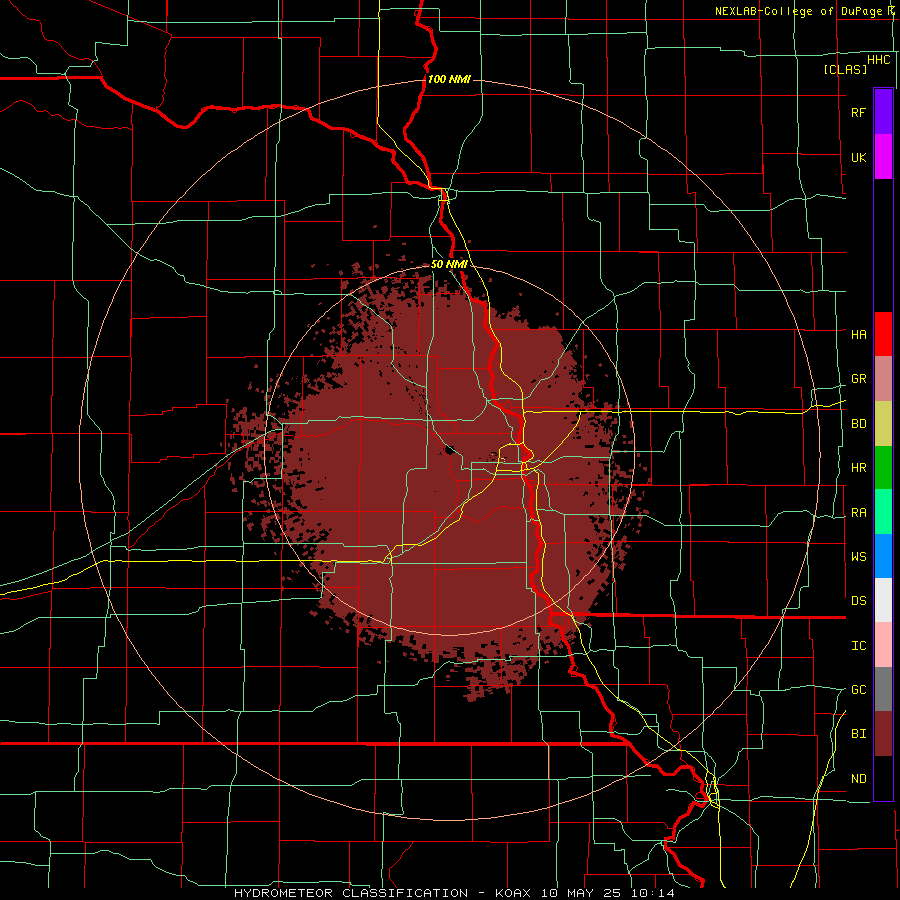Click the IC legend label
Viewport: 900px width, 900px height.
[x=858, y=646]
